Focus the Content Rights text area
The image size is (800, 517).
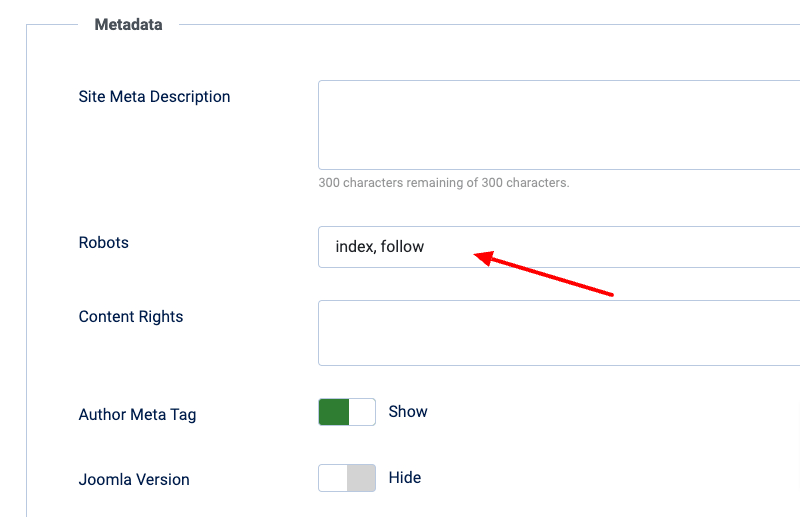click(x=558, y=333)
